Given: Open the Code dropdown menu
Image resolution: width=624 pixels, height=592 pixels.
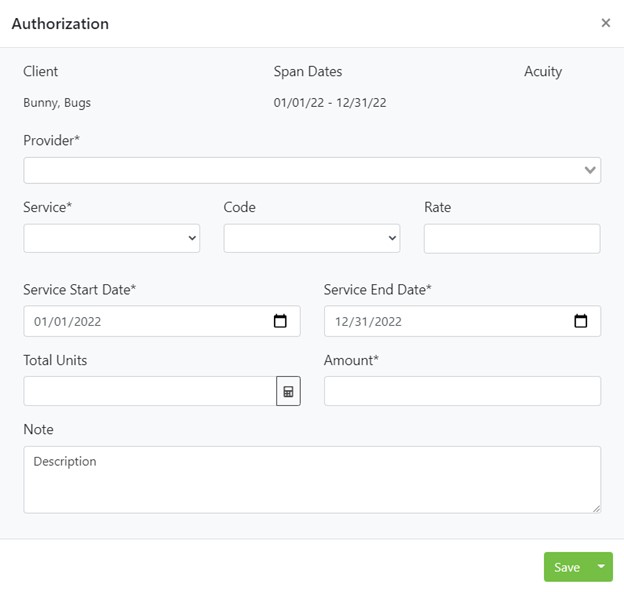Looking at the screenshot, I should (x=311, y=238).
